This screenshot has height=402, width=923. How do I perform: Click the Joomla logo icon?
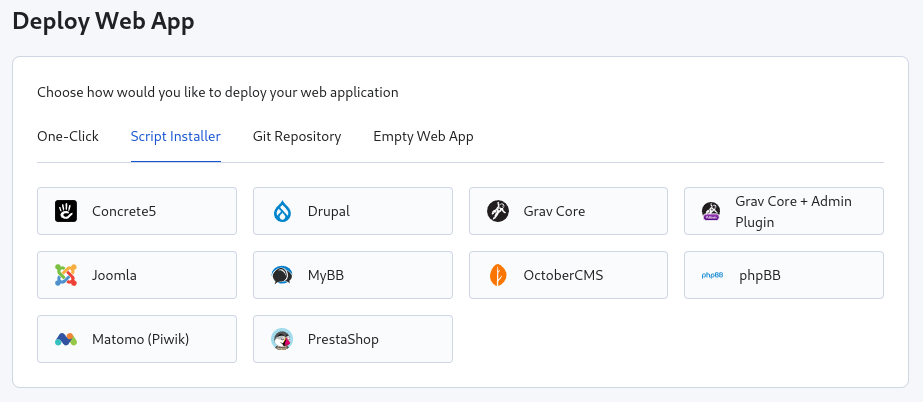point(66,275)
